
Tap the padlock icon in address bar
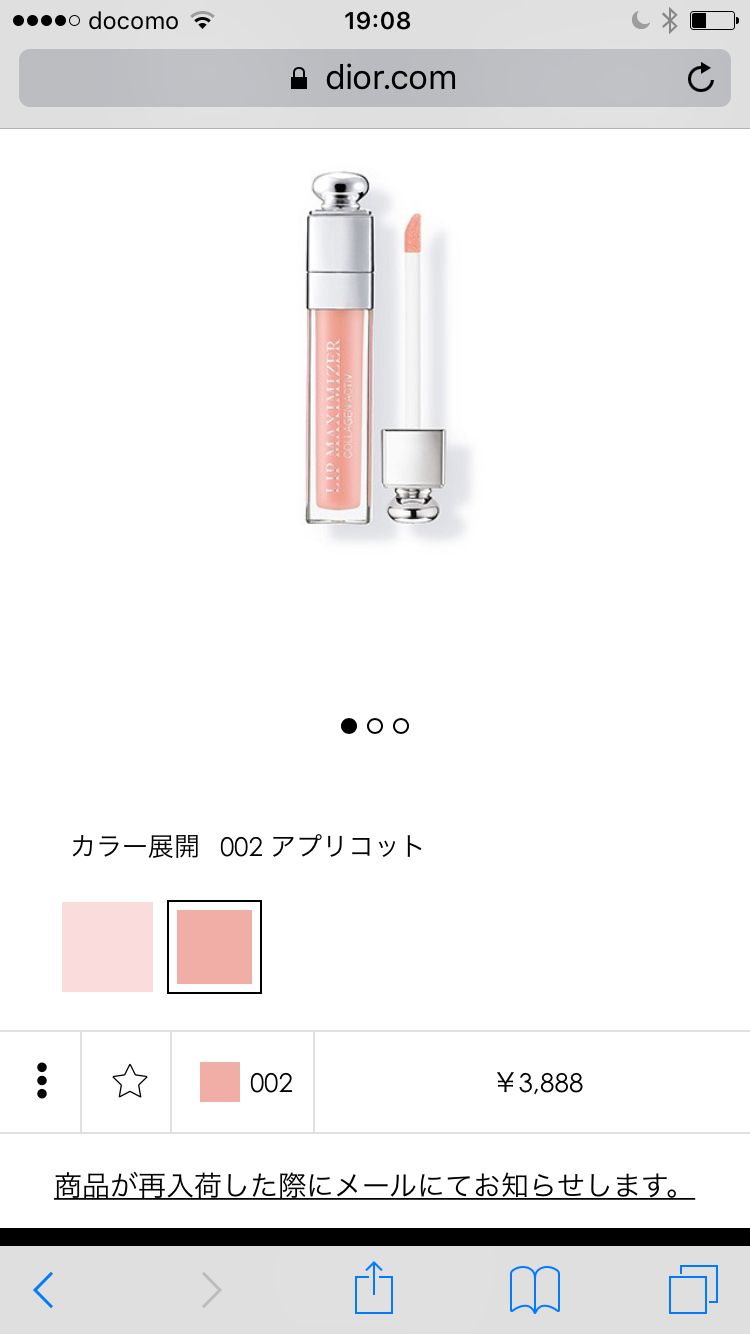[x=299, y=78]
